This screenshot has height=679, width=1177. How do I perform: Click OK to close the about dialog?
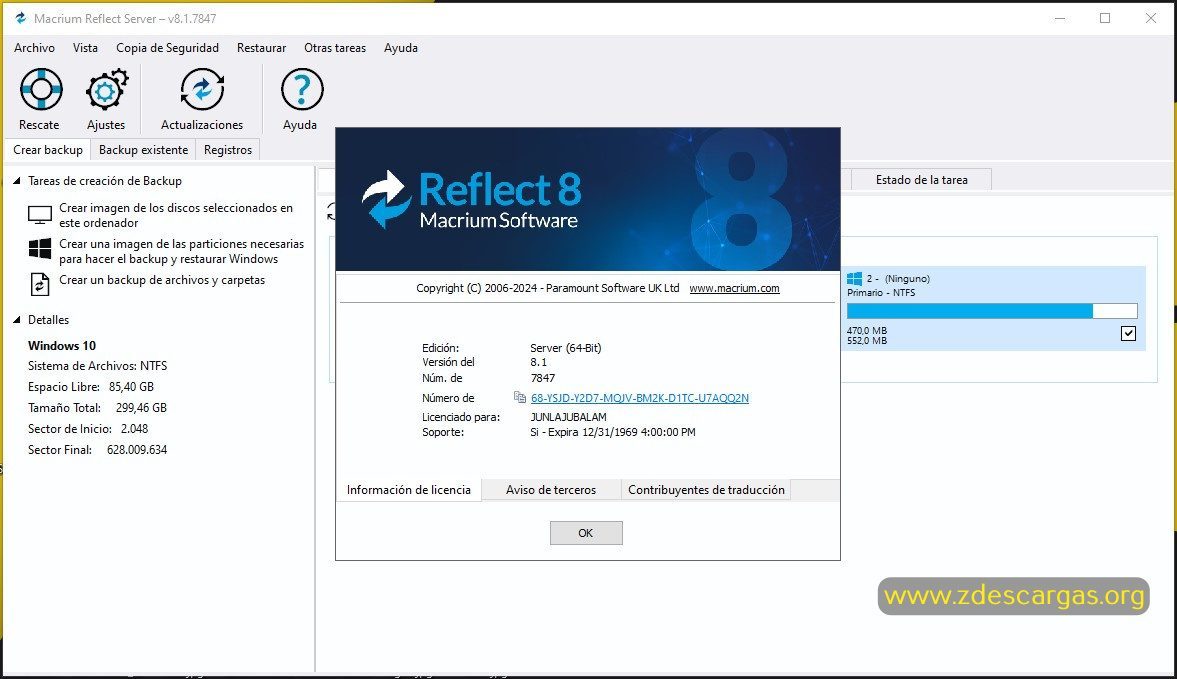click(x=585, y=533)
